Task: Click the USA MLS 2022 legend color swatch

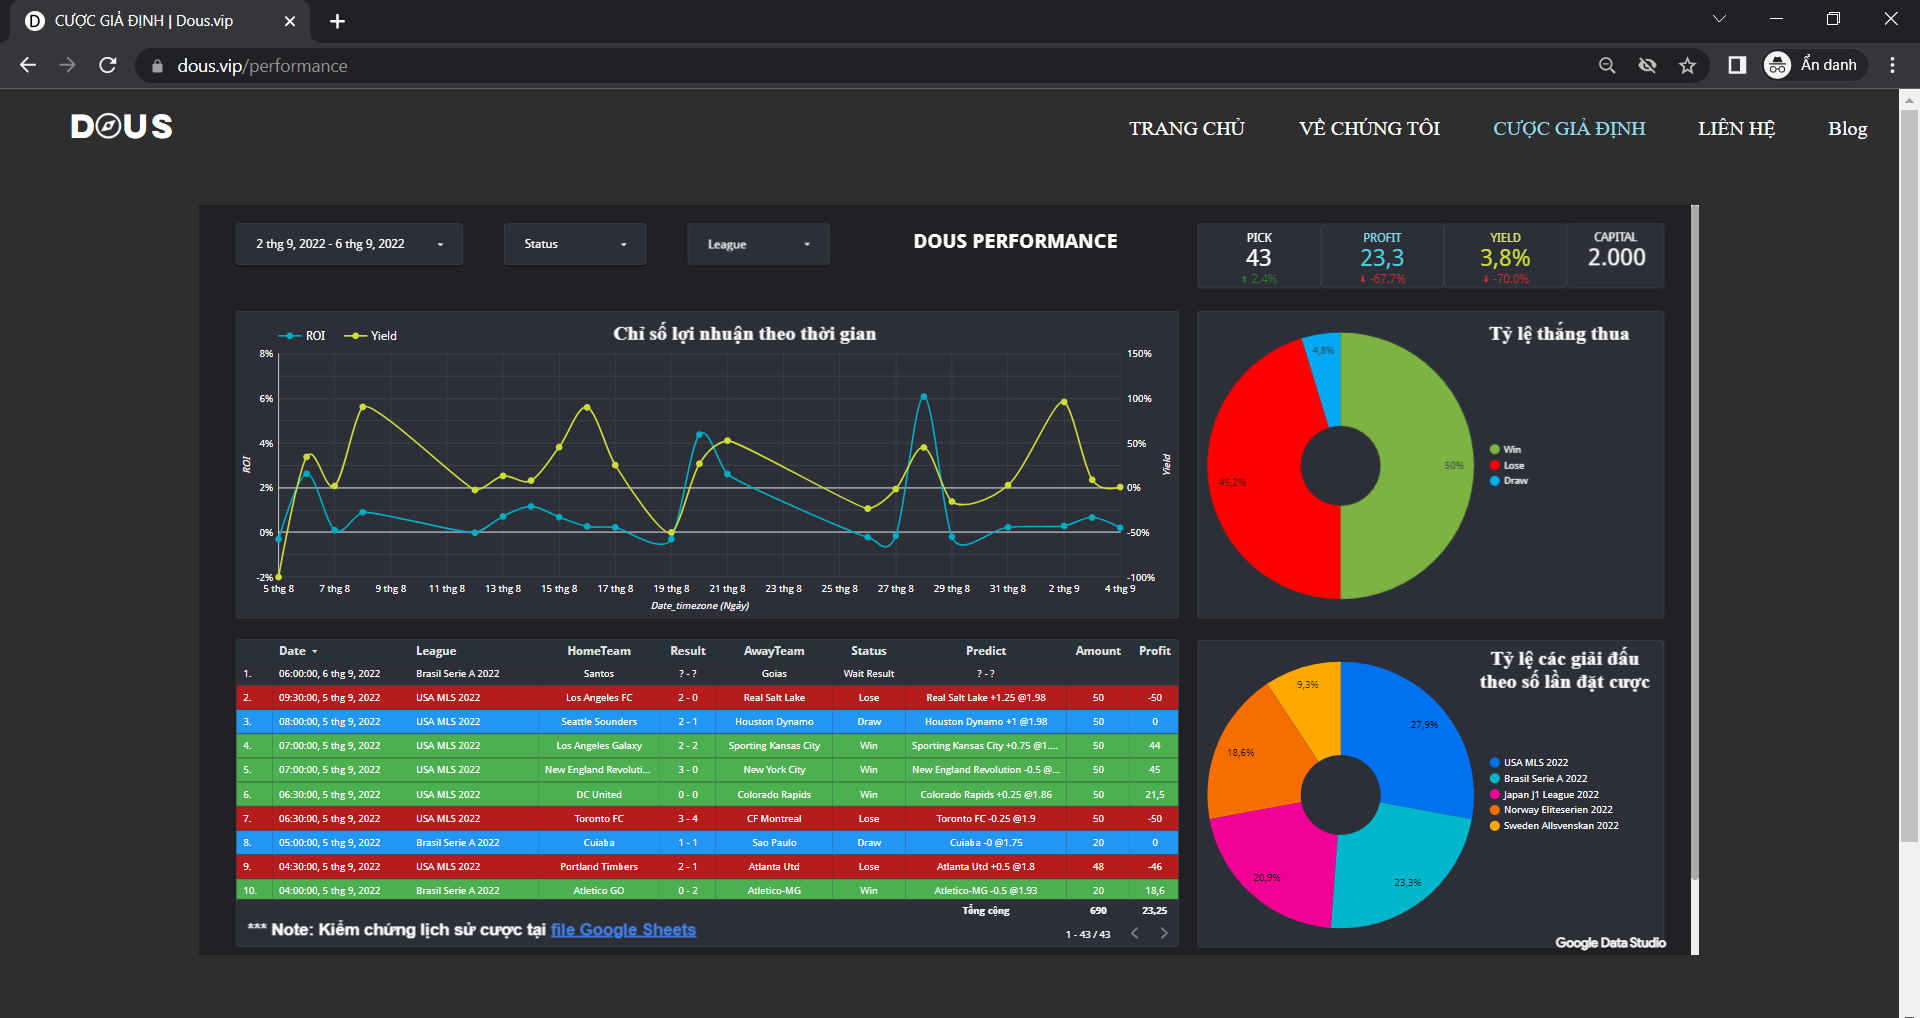Action: point(1494,763)
